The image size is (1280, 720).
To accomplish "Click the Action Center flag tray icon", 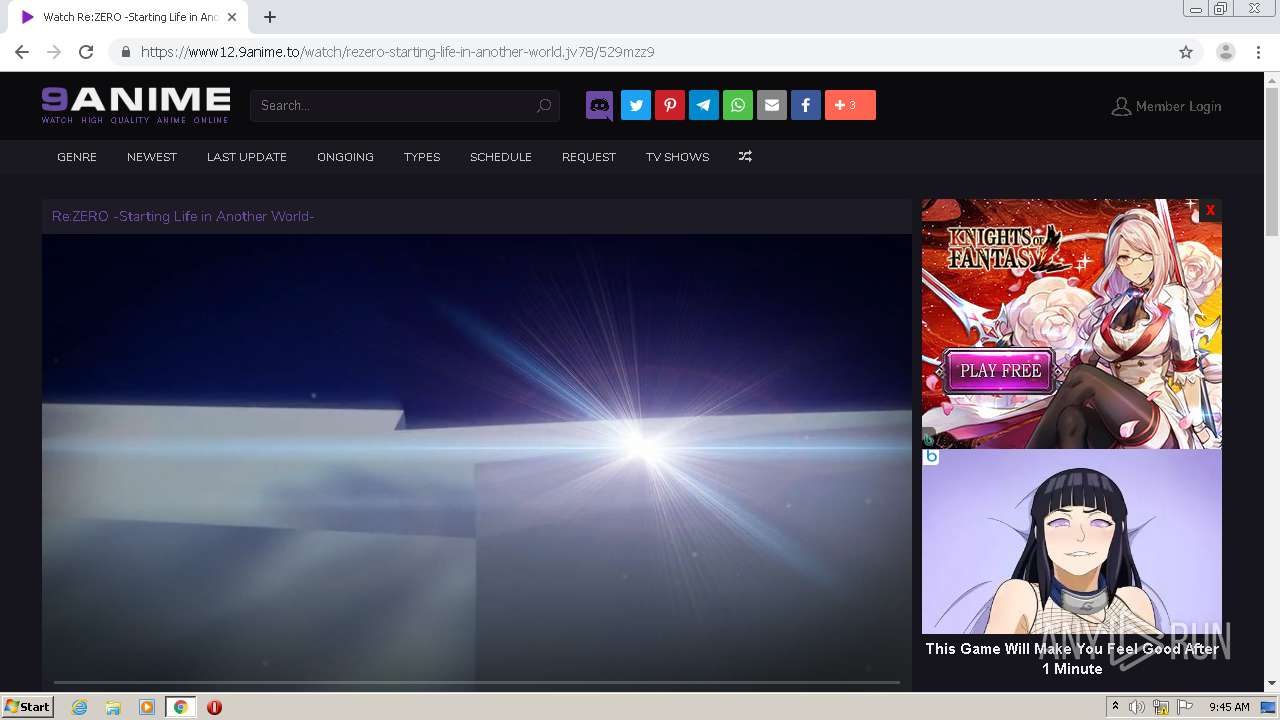I will (1185, 707).
